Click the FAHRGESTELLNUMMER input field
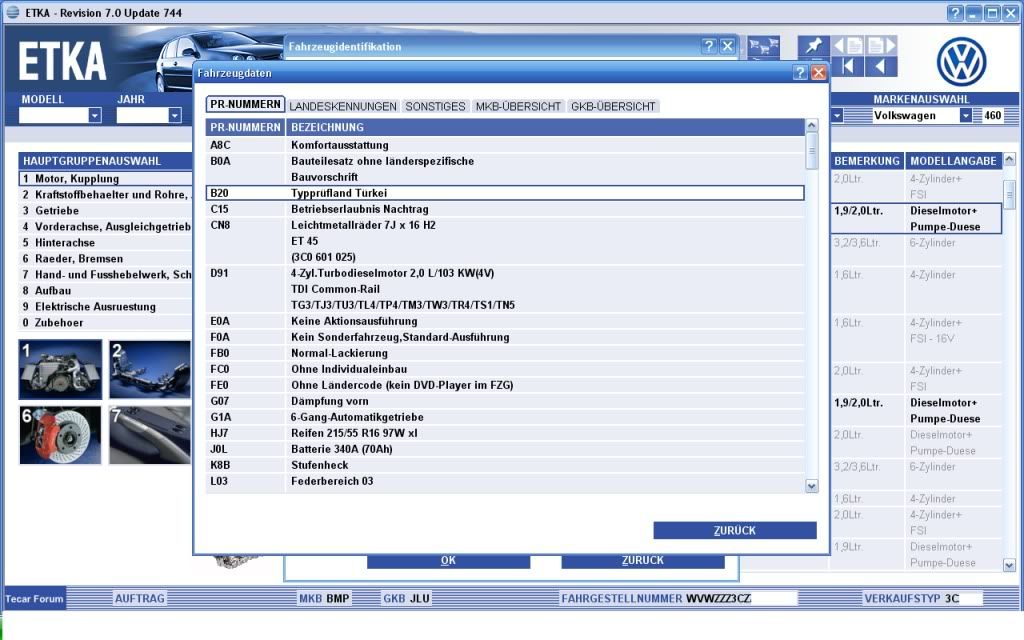Viewport: 1024px width, 640px height. tap(741, 598)
